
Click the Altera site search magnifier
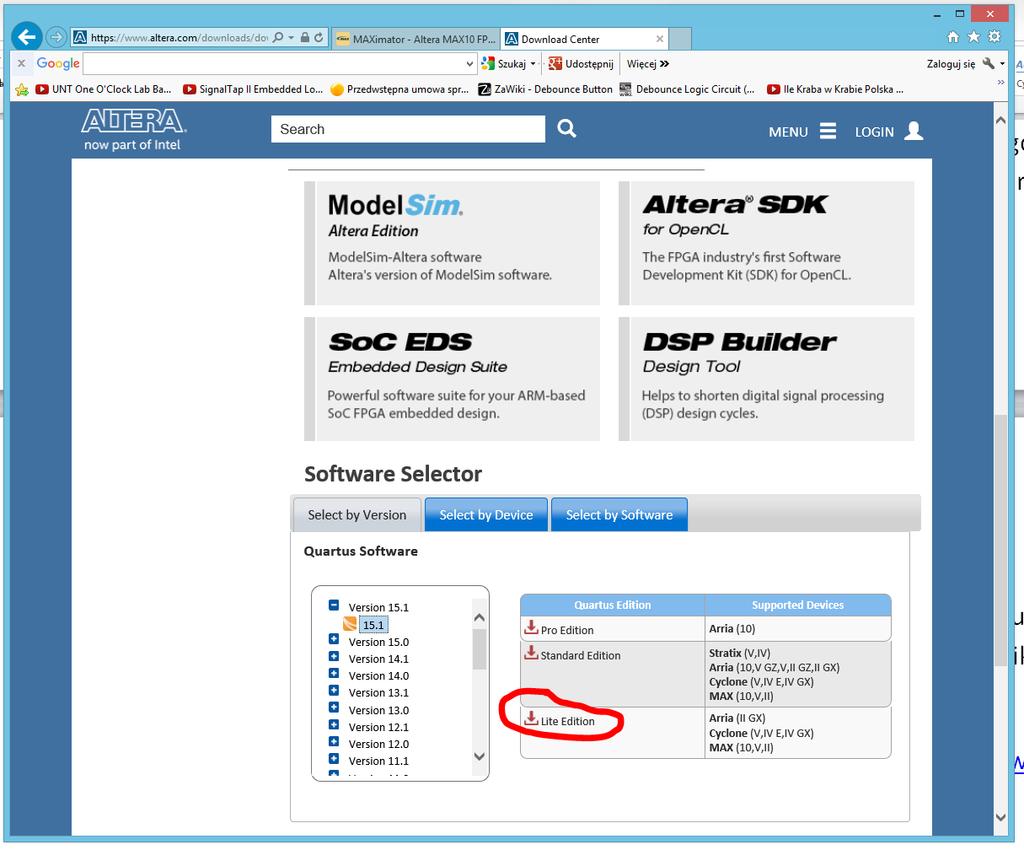(x=567, y=129)
